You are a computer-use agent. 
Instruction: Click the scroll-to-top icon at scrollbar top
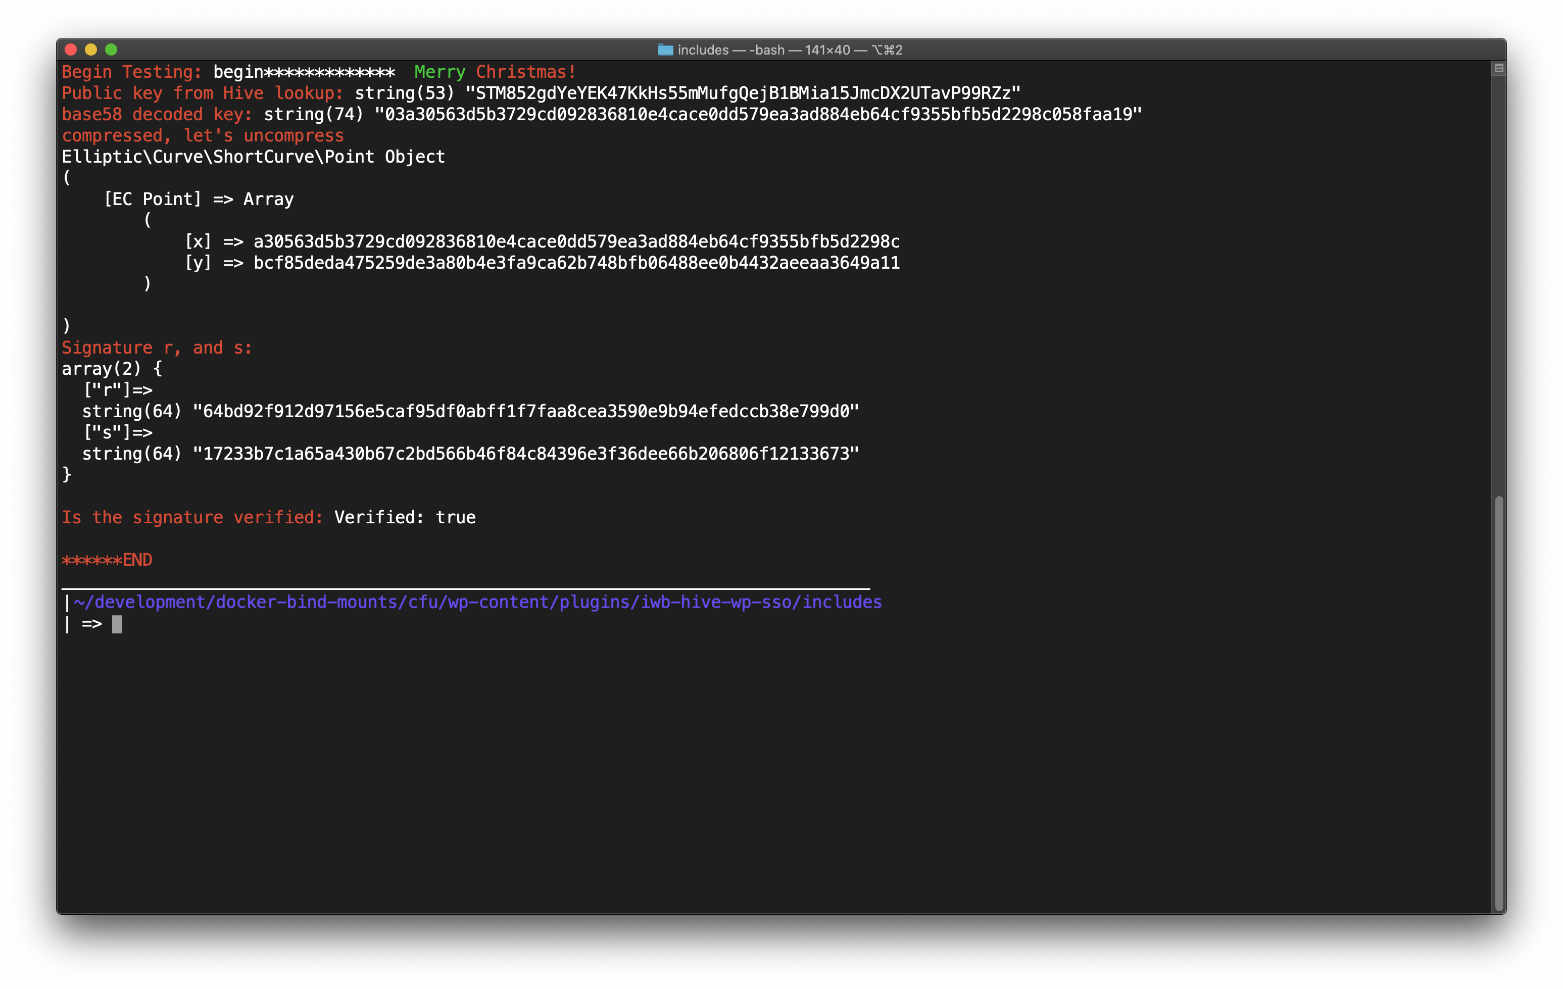pos(1498,69)
